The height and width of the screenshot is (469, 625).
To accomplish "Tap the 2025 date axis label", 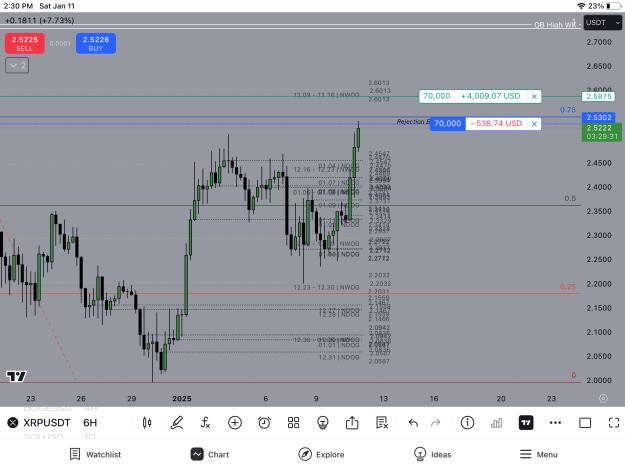I will pyautogui.click(x=182, y=398).
